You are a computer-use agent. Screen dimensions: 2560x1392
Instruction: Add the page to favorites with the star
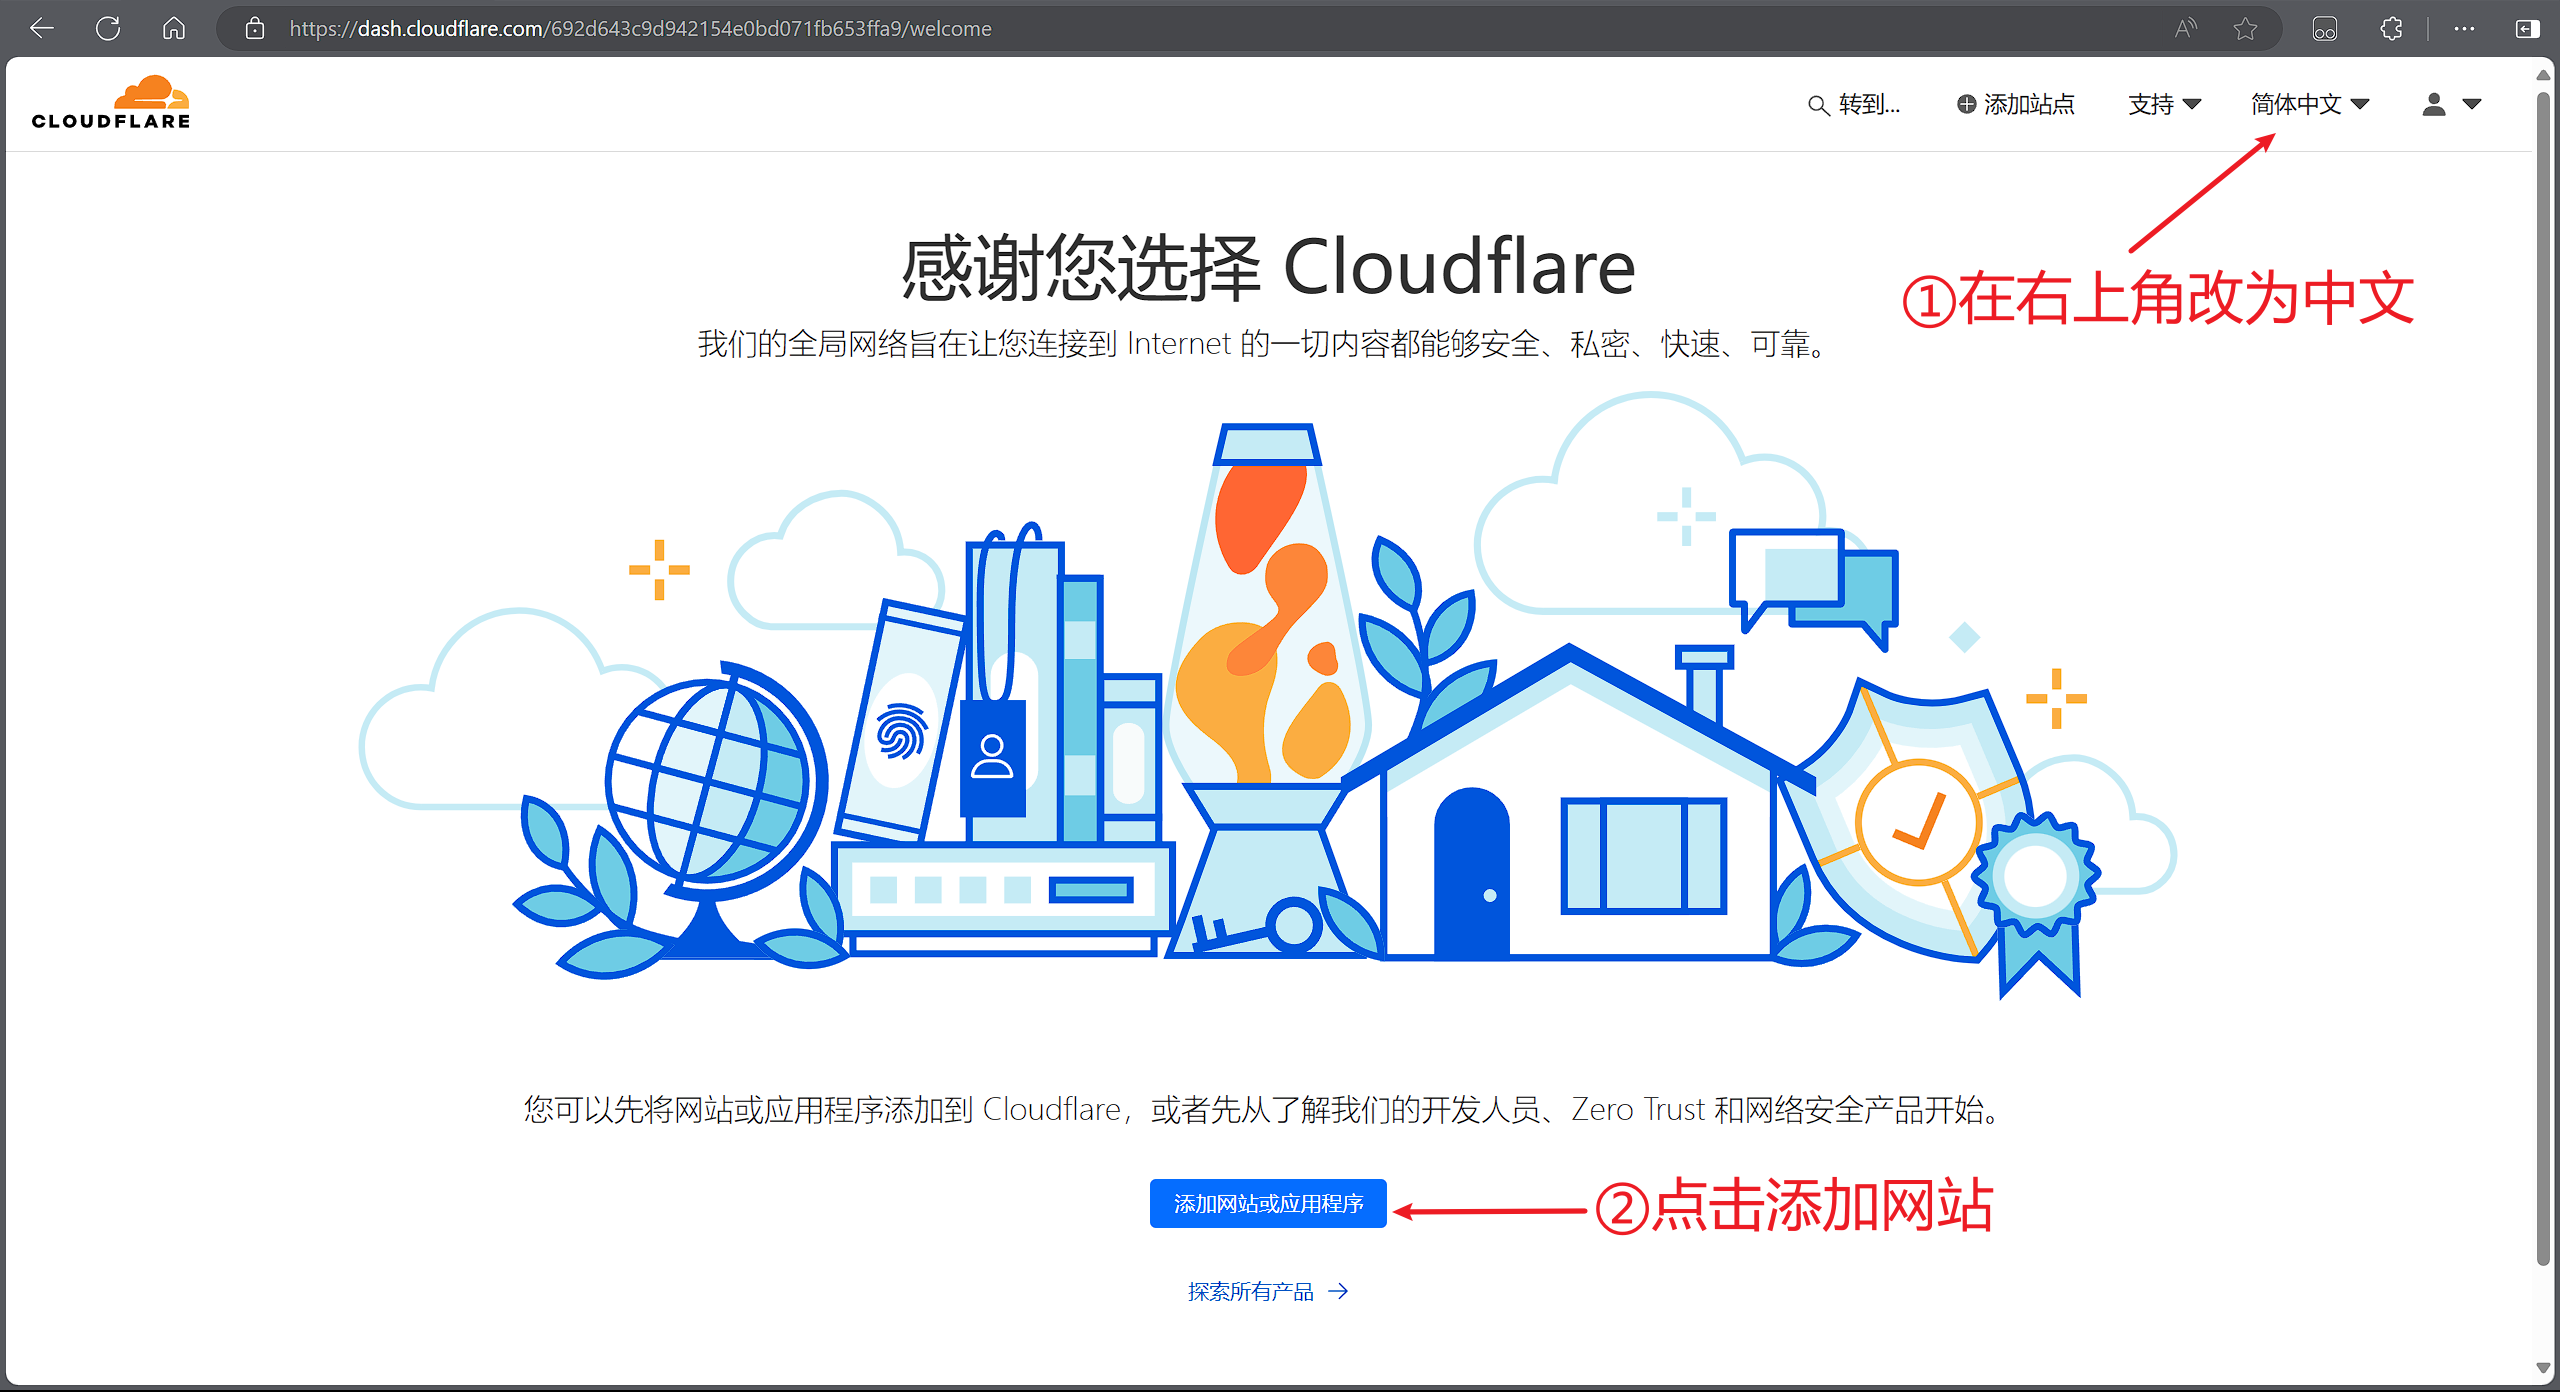(x=2246, y=28)
